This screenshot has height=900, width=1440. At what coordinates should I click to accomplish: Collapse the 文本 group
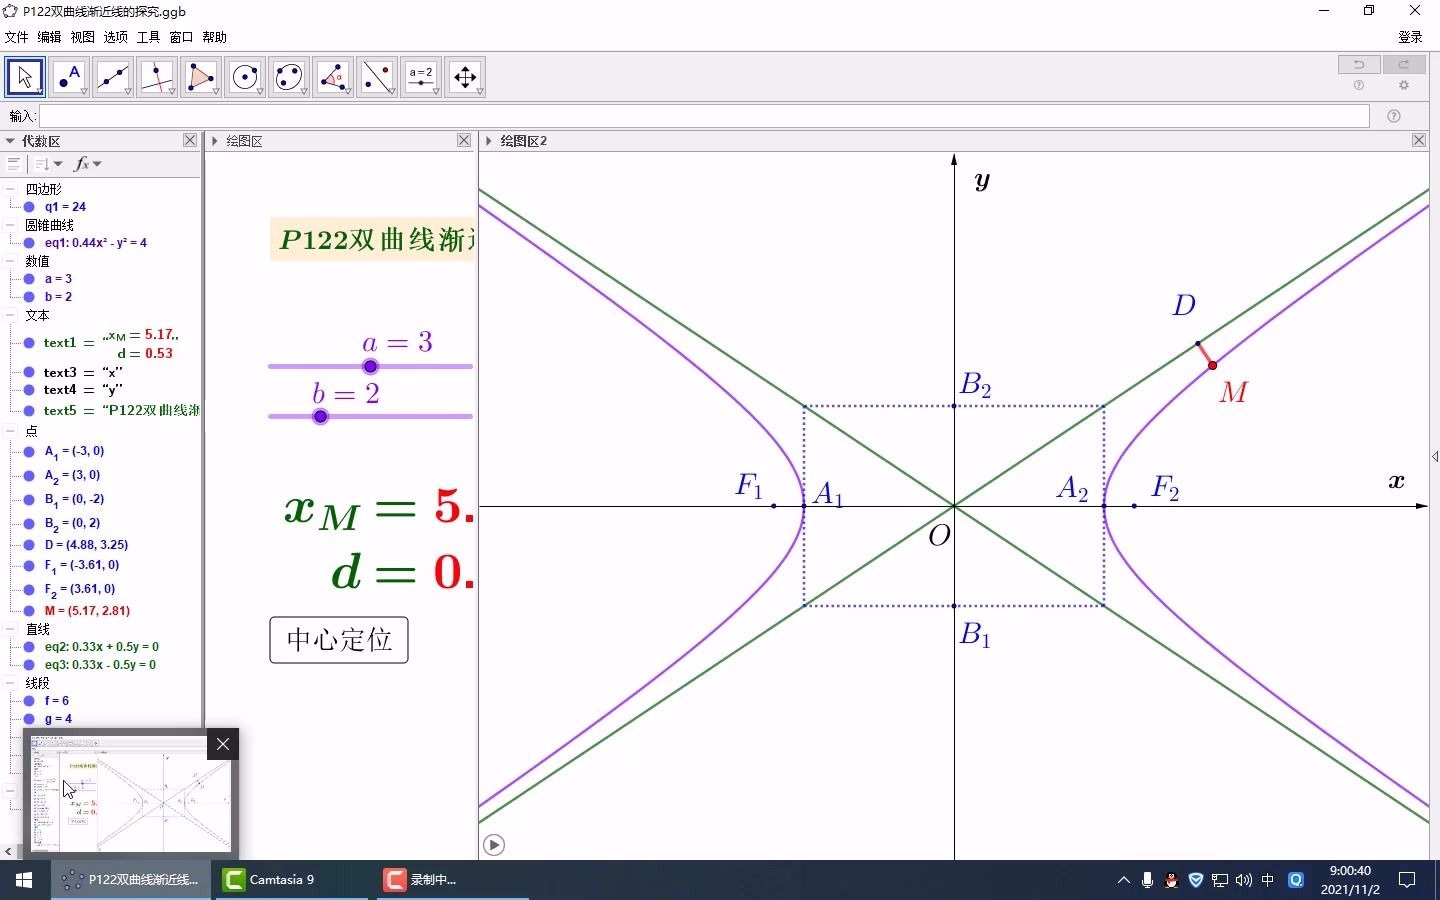10,315
